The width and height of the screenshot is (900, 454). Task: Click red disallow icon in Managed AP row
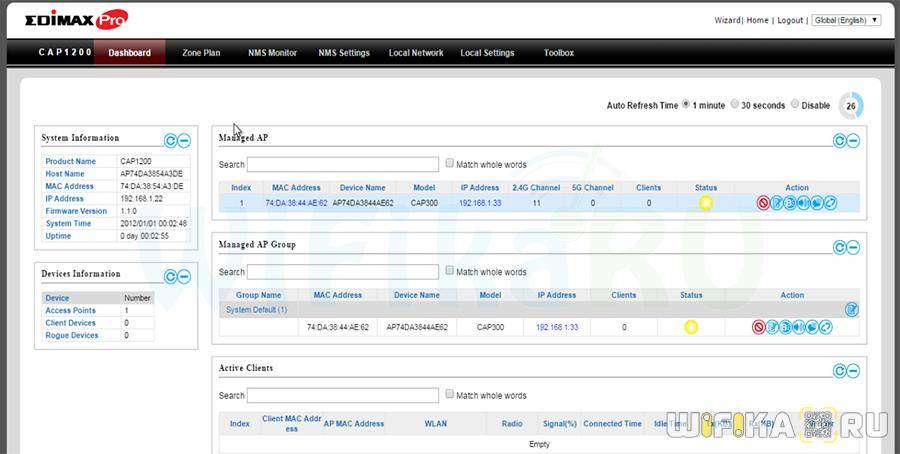click(x=762, y=203)
